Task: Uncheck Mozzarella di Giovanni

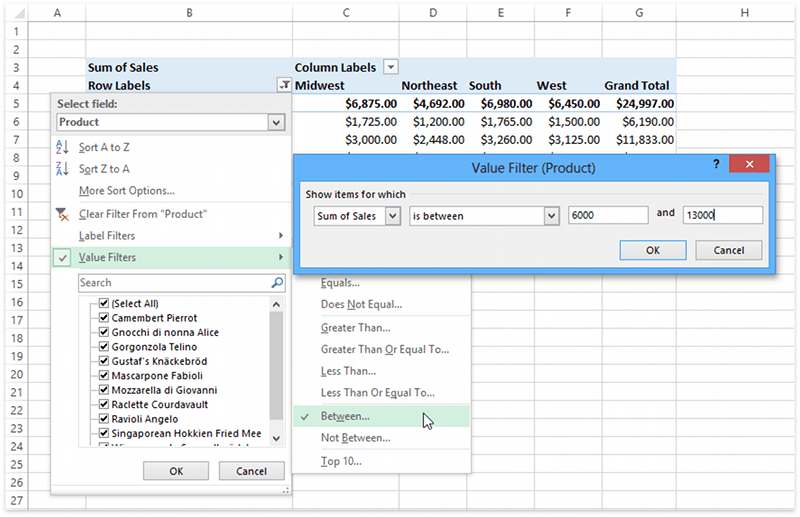Action: 104,390
